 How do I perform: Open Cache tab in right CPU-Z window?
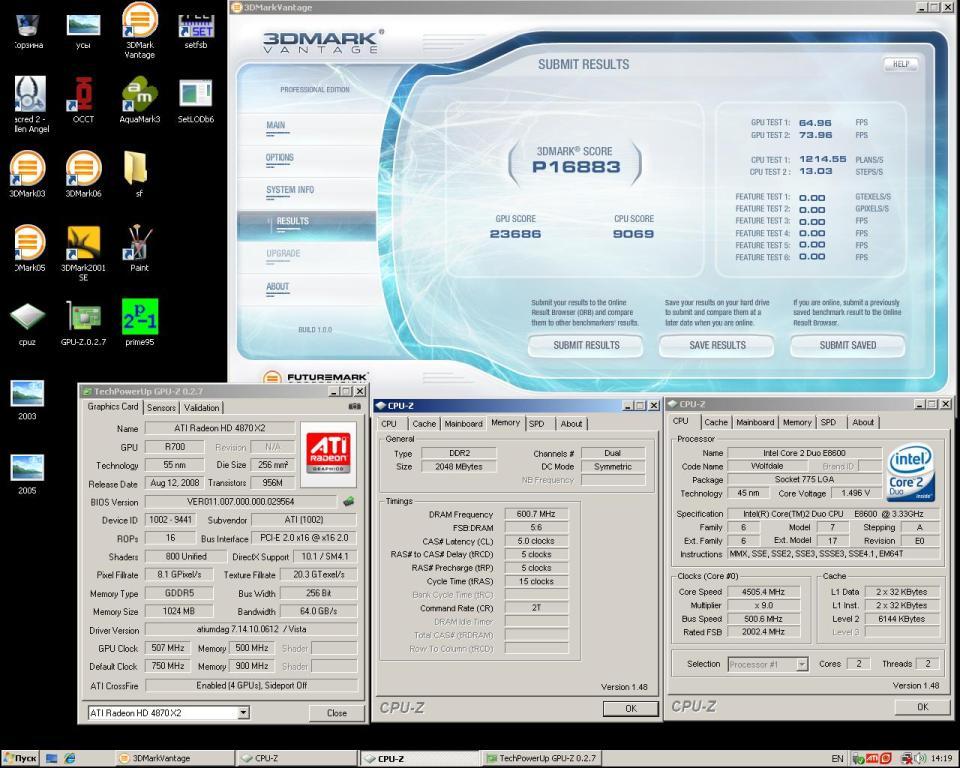(716, 423)
